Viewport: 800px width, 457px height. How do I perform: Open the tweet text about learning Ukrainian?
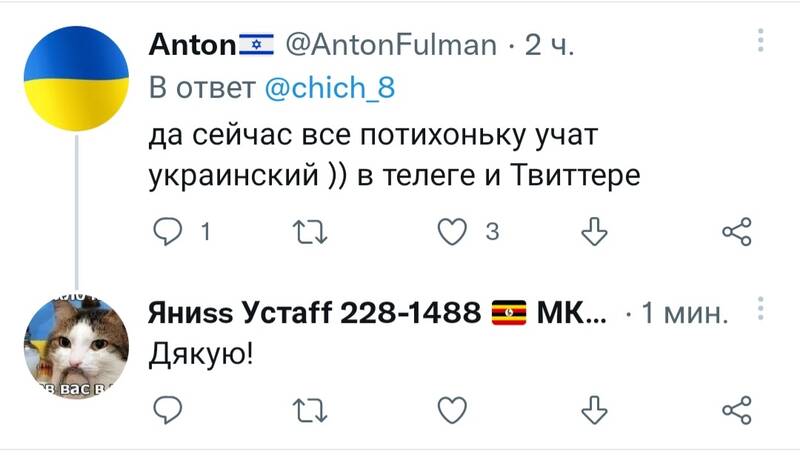(x=394, y=155)
